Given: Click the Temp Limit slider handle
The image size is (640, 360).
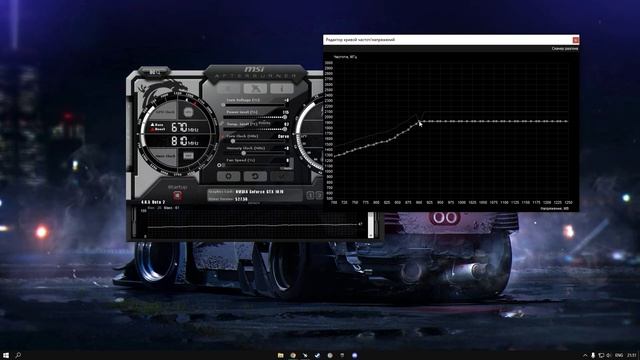Looking at the screenshot, I should point(284,129).
